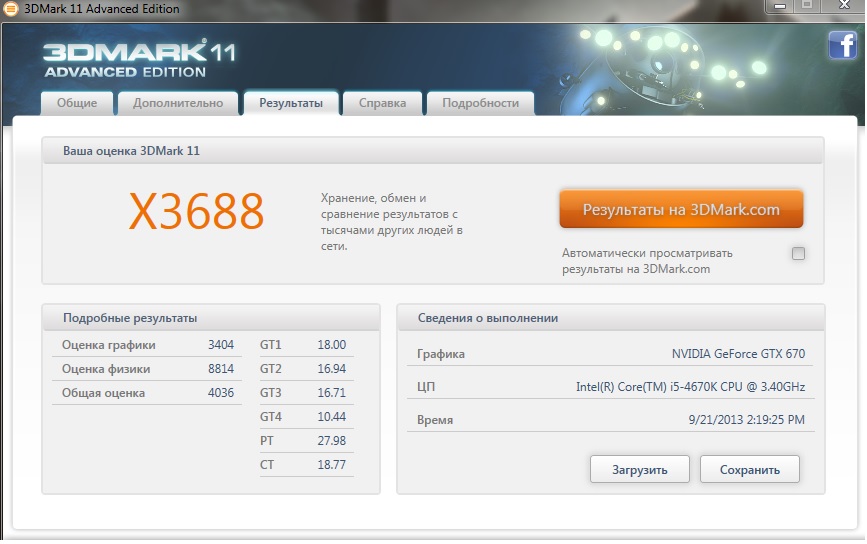Click the Графика label
867x544 pixels.
coord(441,354)
